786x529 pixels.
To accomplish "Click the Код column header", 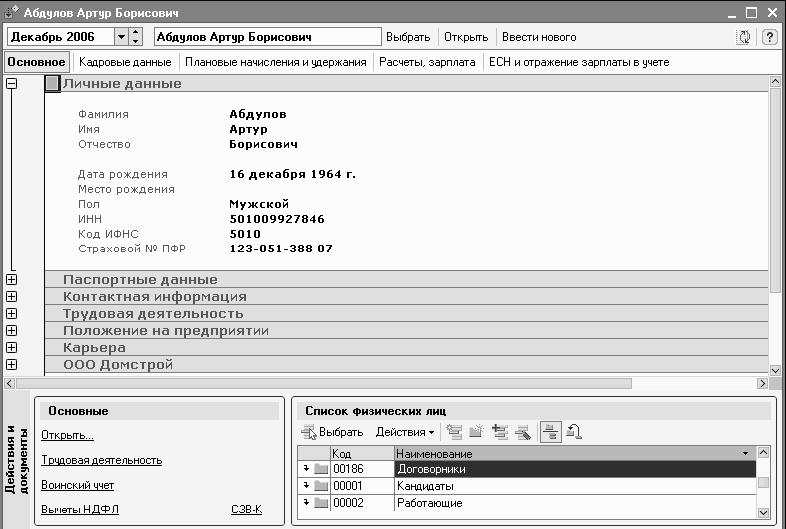I will [x=362, y=454].
